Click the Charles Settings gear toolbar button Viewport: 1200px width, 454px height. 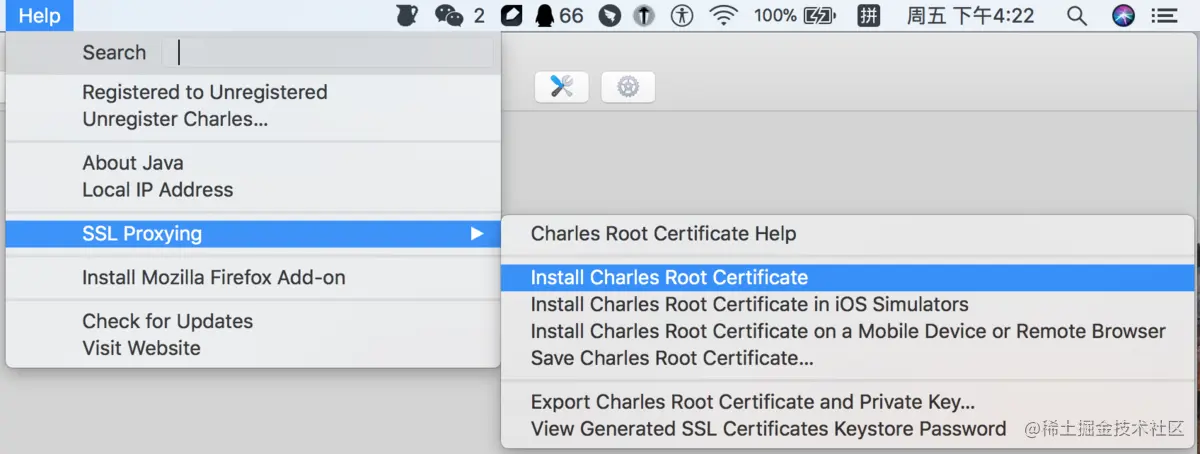click(x=628, y=87)
